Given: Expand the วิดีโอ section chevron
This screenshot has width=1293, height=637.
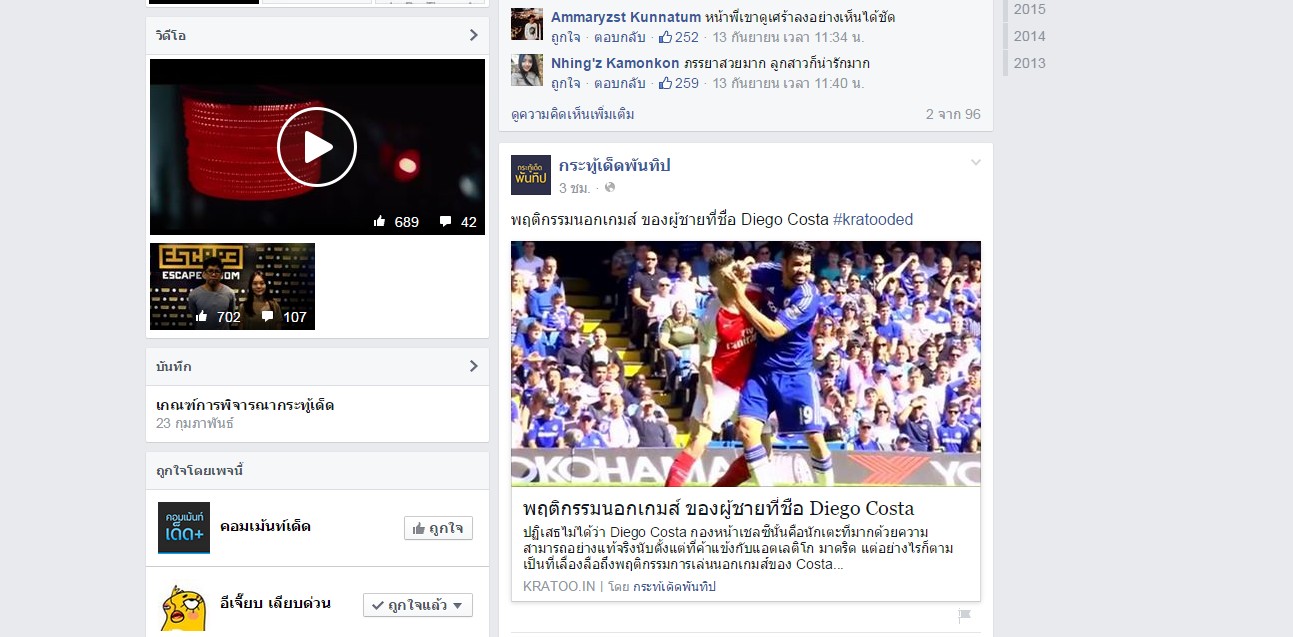Looking at the screenshot, I should click(474, 35).
